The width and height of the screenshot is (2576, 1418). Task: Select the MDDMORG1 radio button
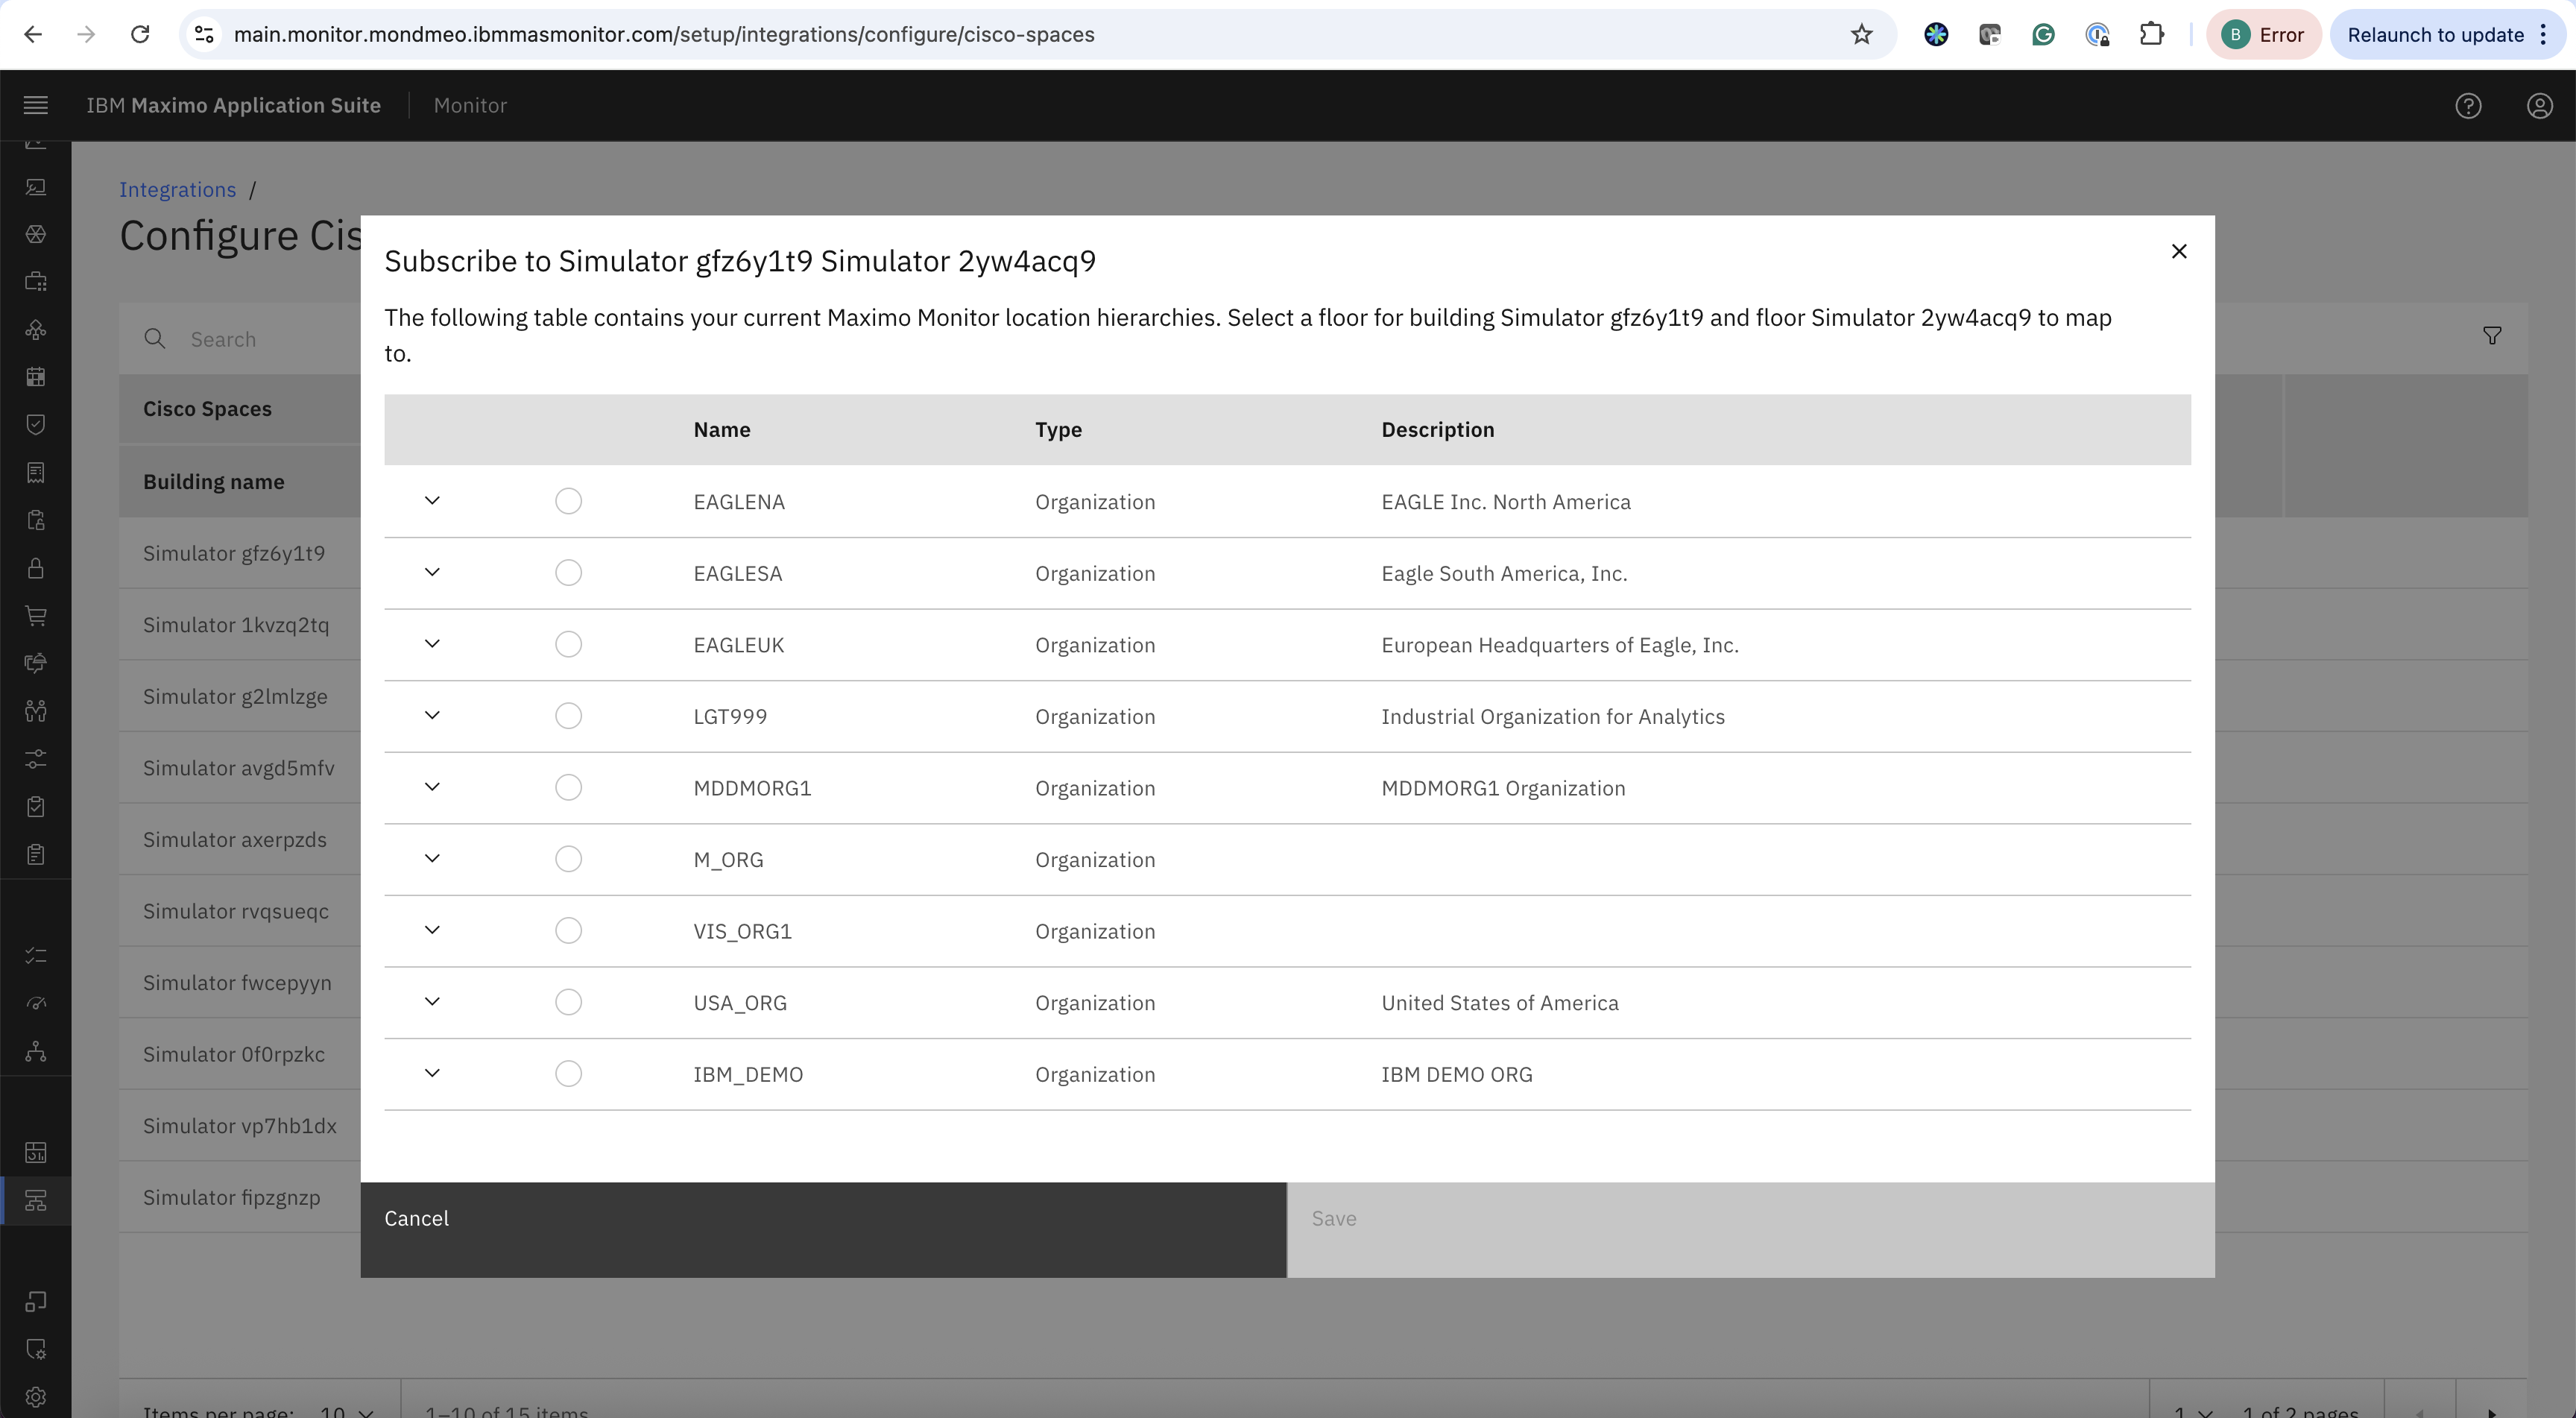[x=568, y=788]
